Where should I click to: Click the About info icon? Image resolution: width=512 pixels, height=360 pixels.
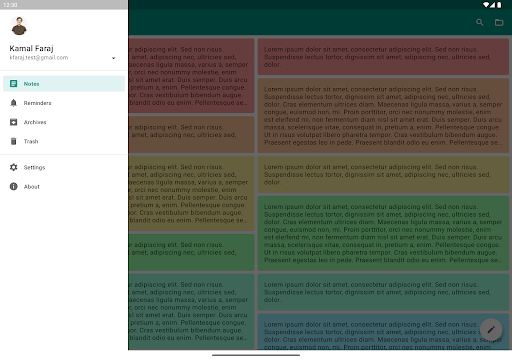pos(13,186)
